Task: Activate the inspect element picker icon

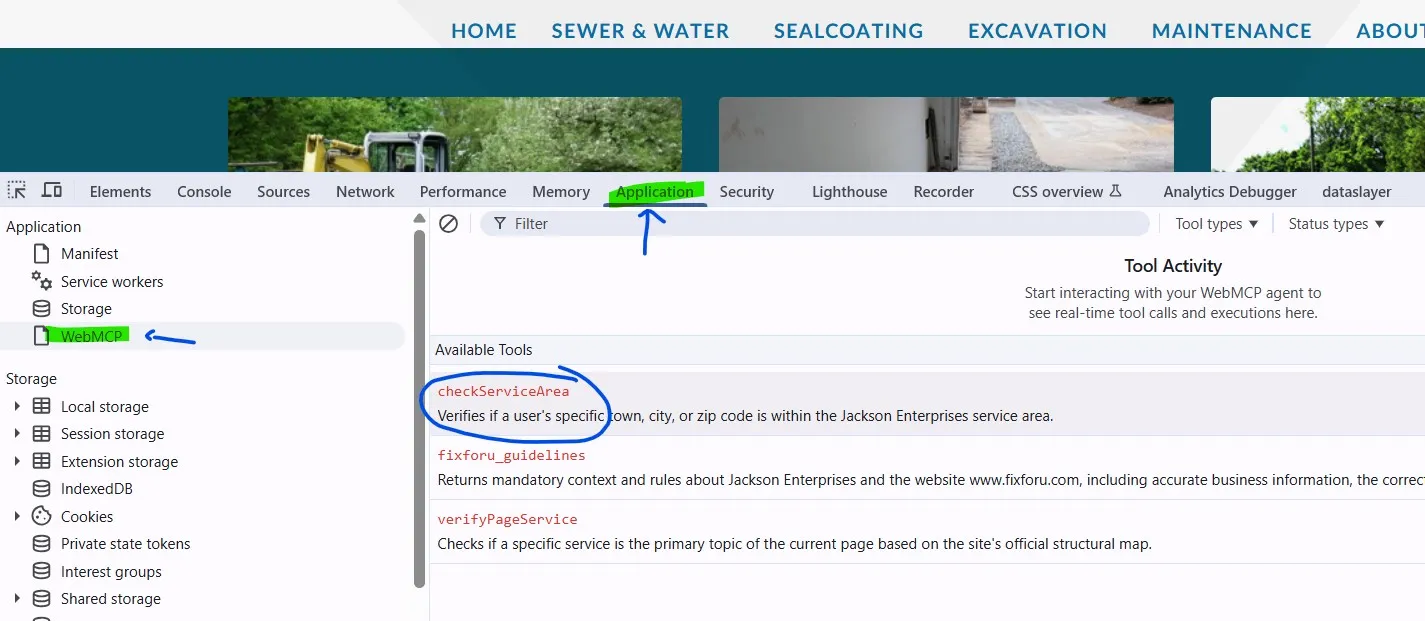Action: coord(17,190)
